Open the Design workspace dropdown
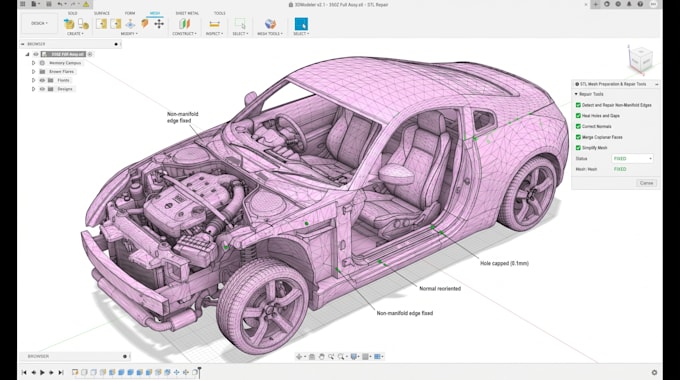This screenshot has height=380, width=680. click(x=39, y=23)
